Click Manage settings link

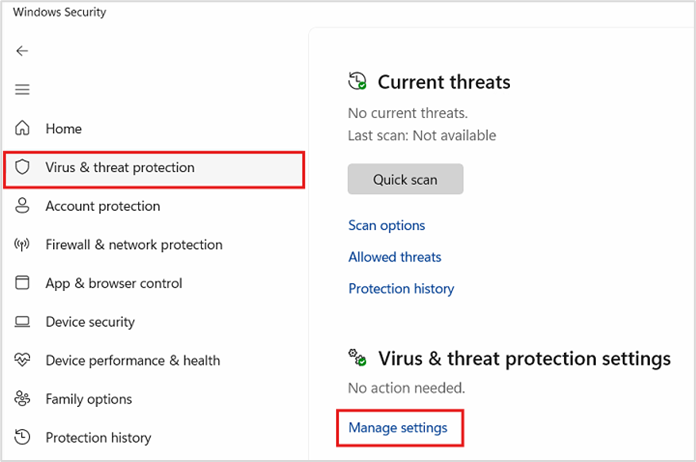tap(398, 428)
